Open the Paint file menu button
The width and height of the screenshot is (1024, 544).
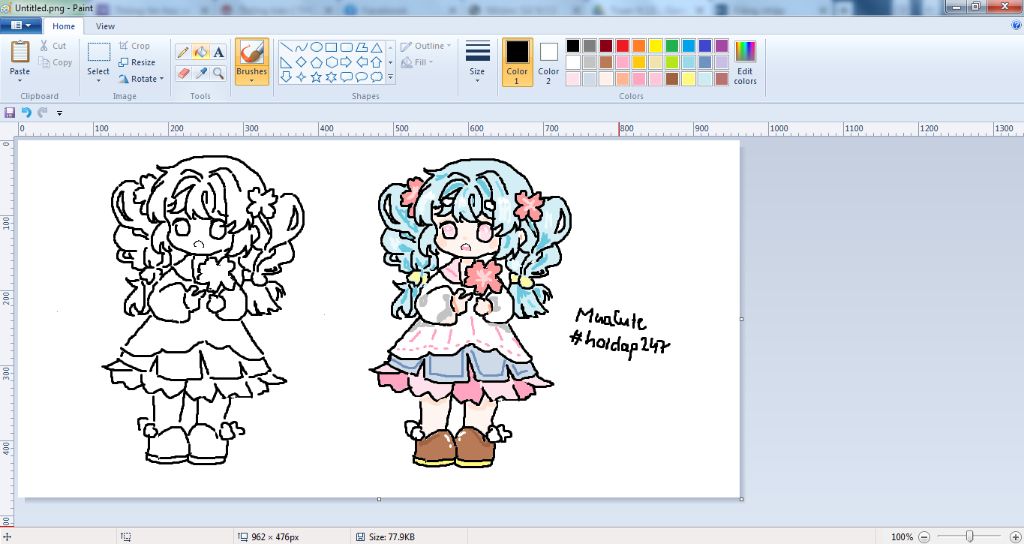point(21,25)
